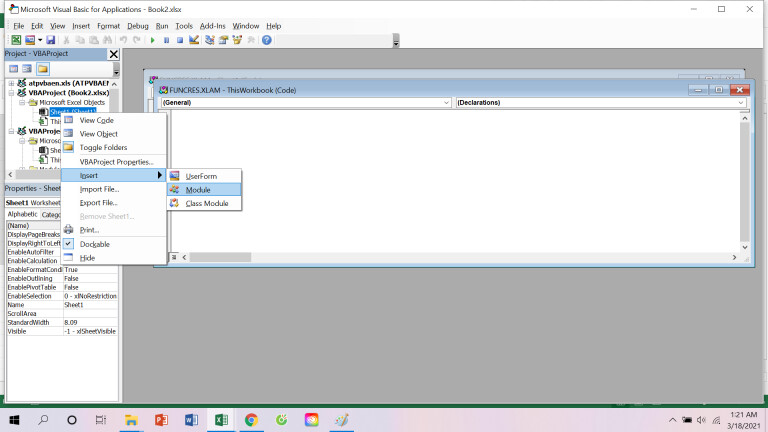Screen dimensions: 768x432
Task: Click scroll-down arrow of code window
Action: 744,247
